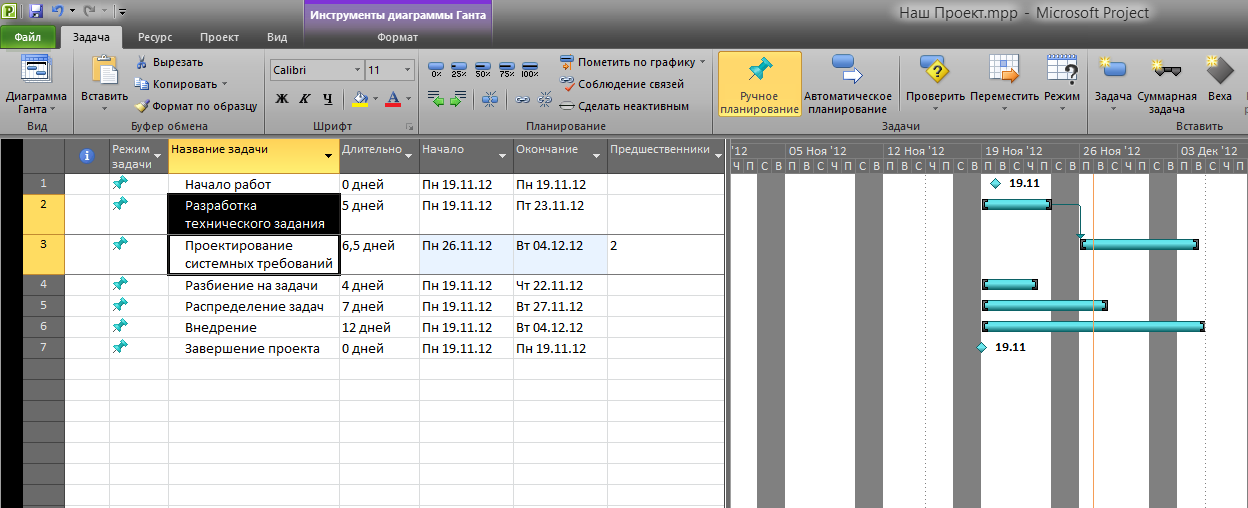Switch to the Задача ribbon tab
Viewport: 1248px width, 508px height.
(x=91, y=37)
